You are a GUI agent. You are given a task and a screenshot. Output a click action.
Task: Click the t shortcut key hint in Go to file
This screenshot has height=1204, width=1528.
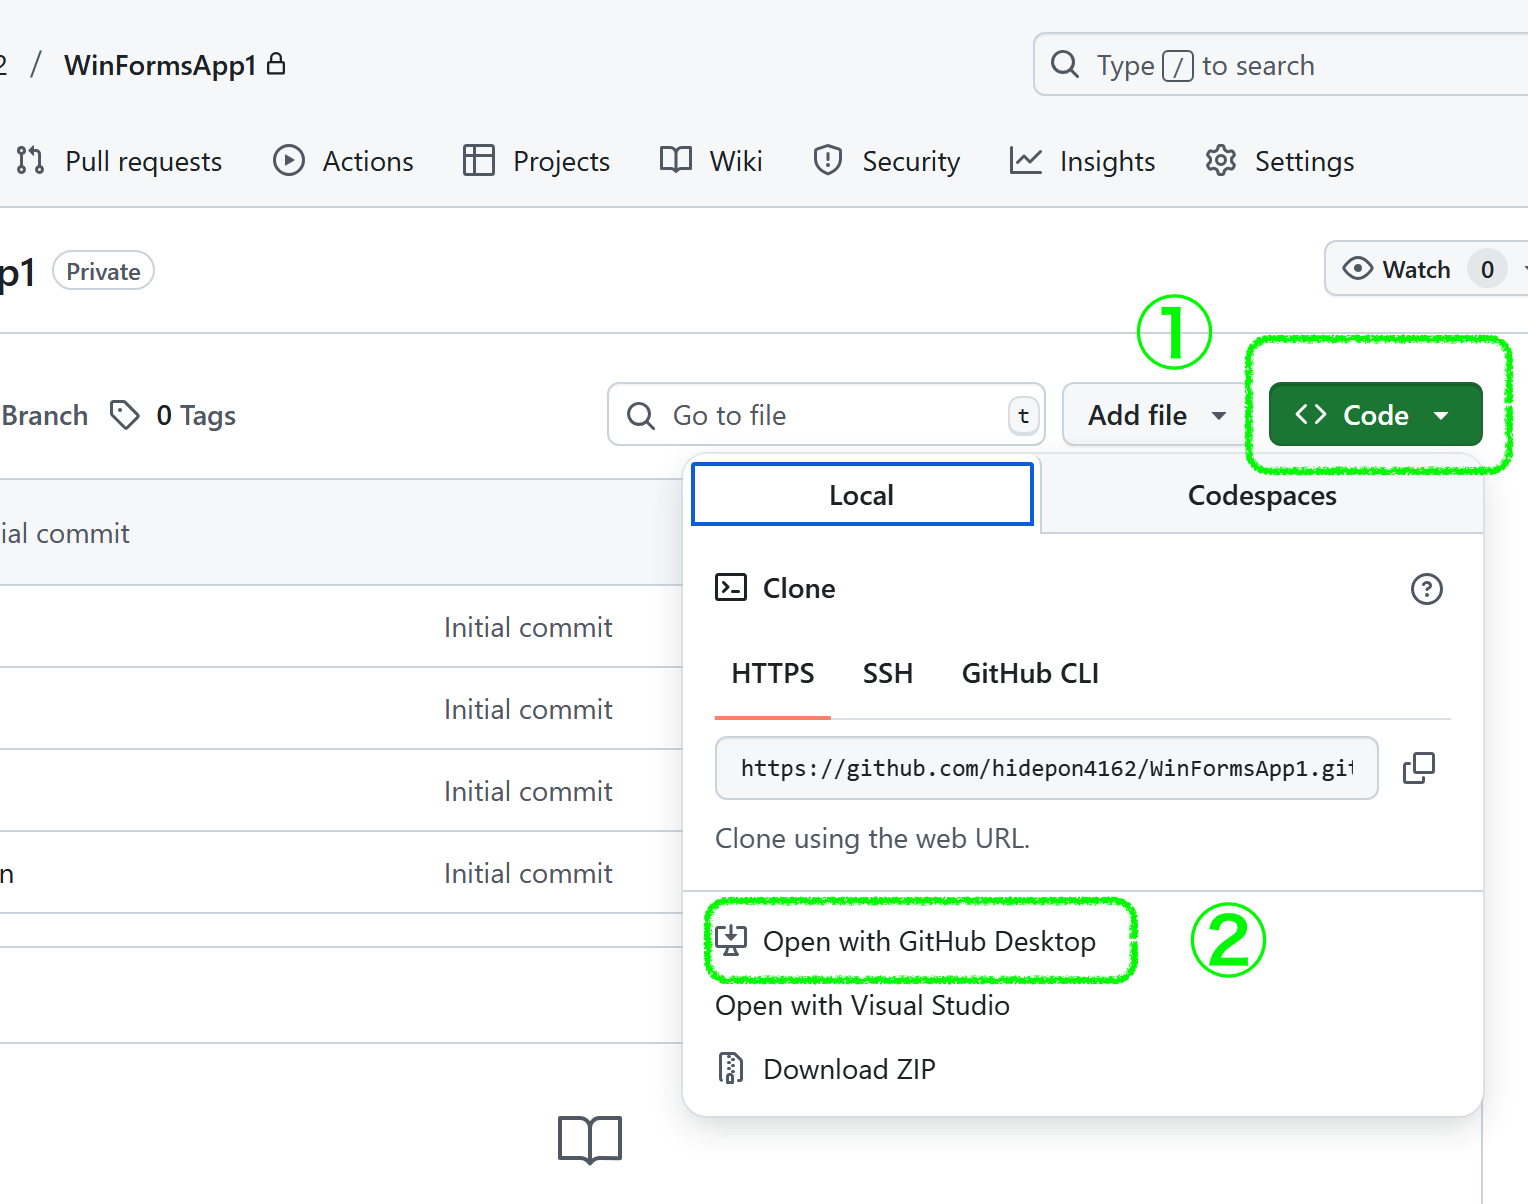[x=1023, y=415]
